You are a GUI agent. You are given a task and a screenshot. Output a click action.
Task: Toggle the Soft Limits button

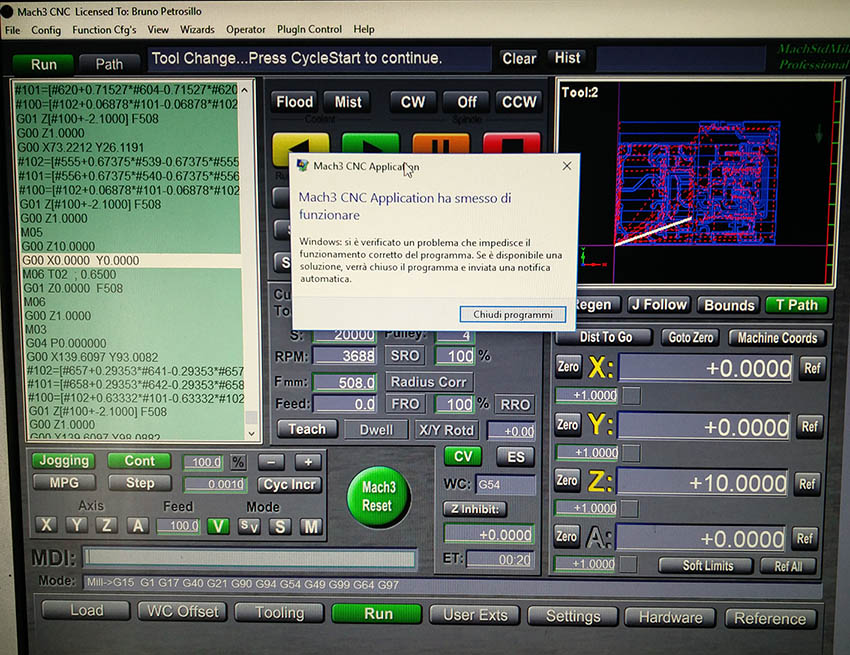pos(706,566)
